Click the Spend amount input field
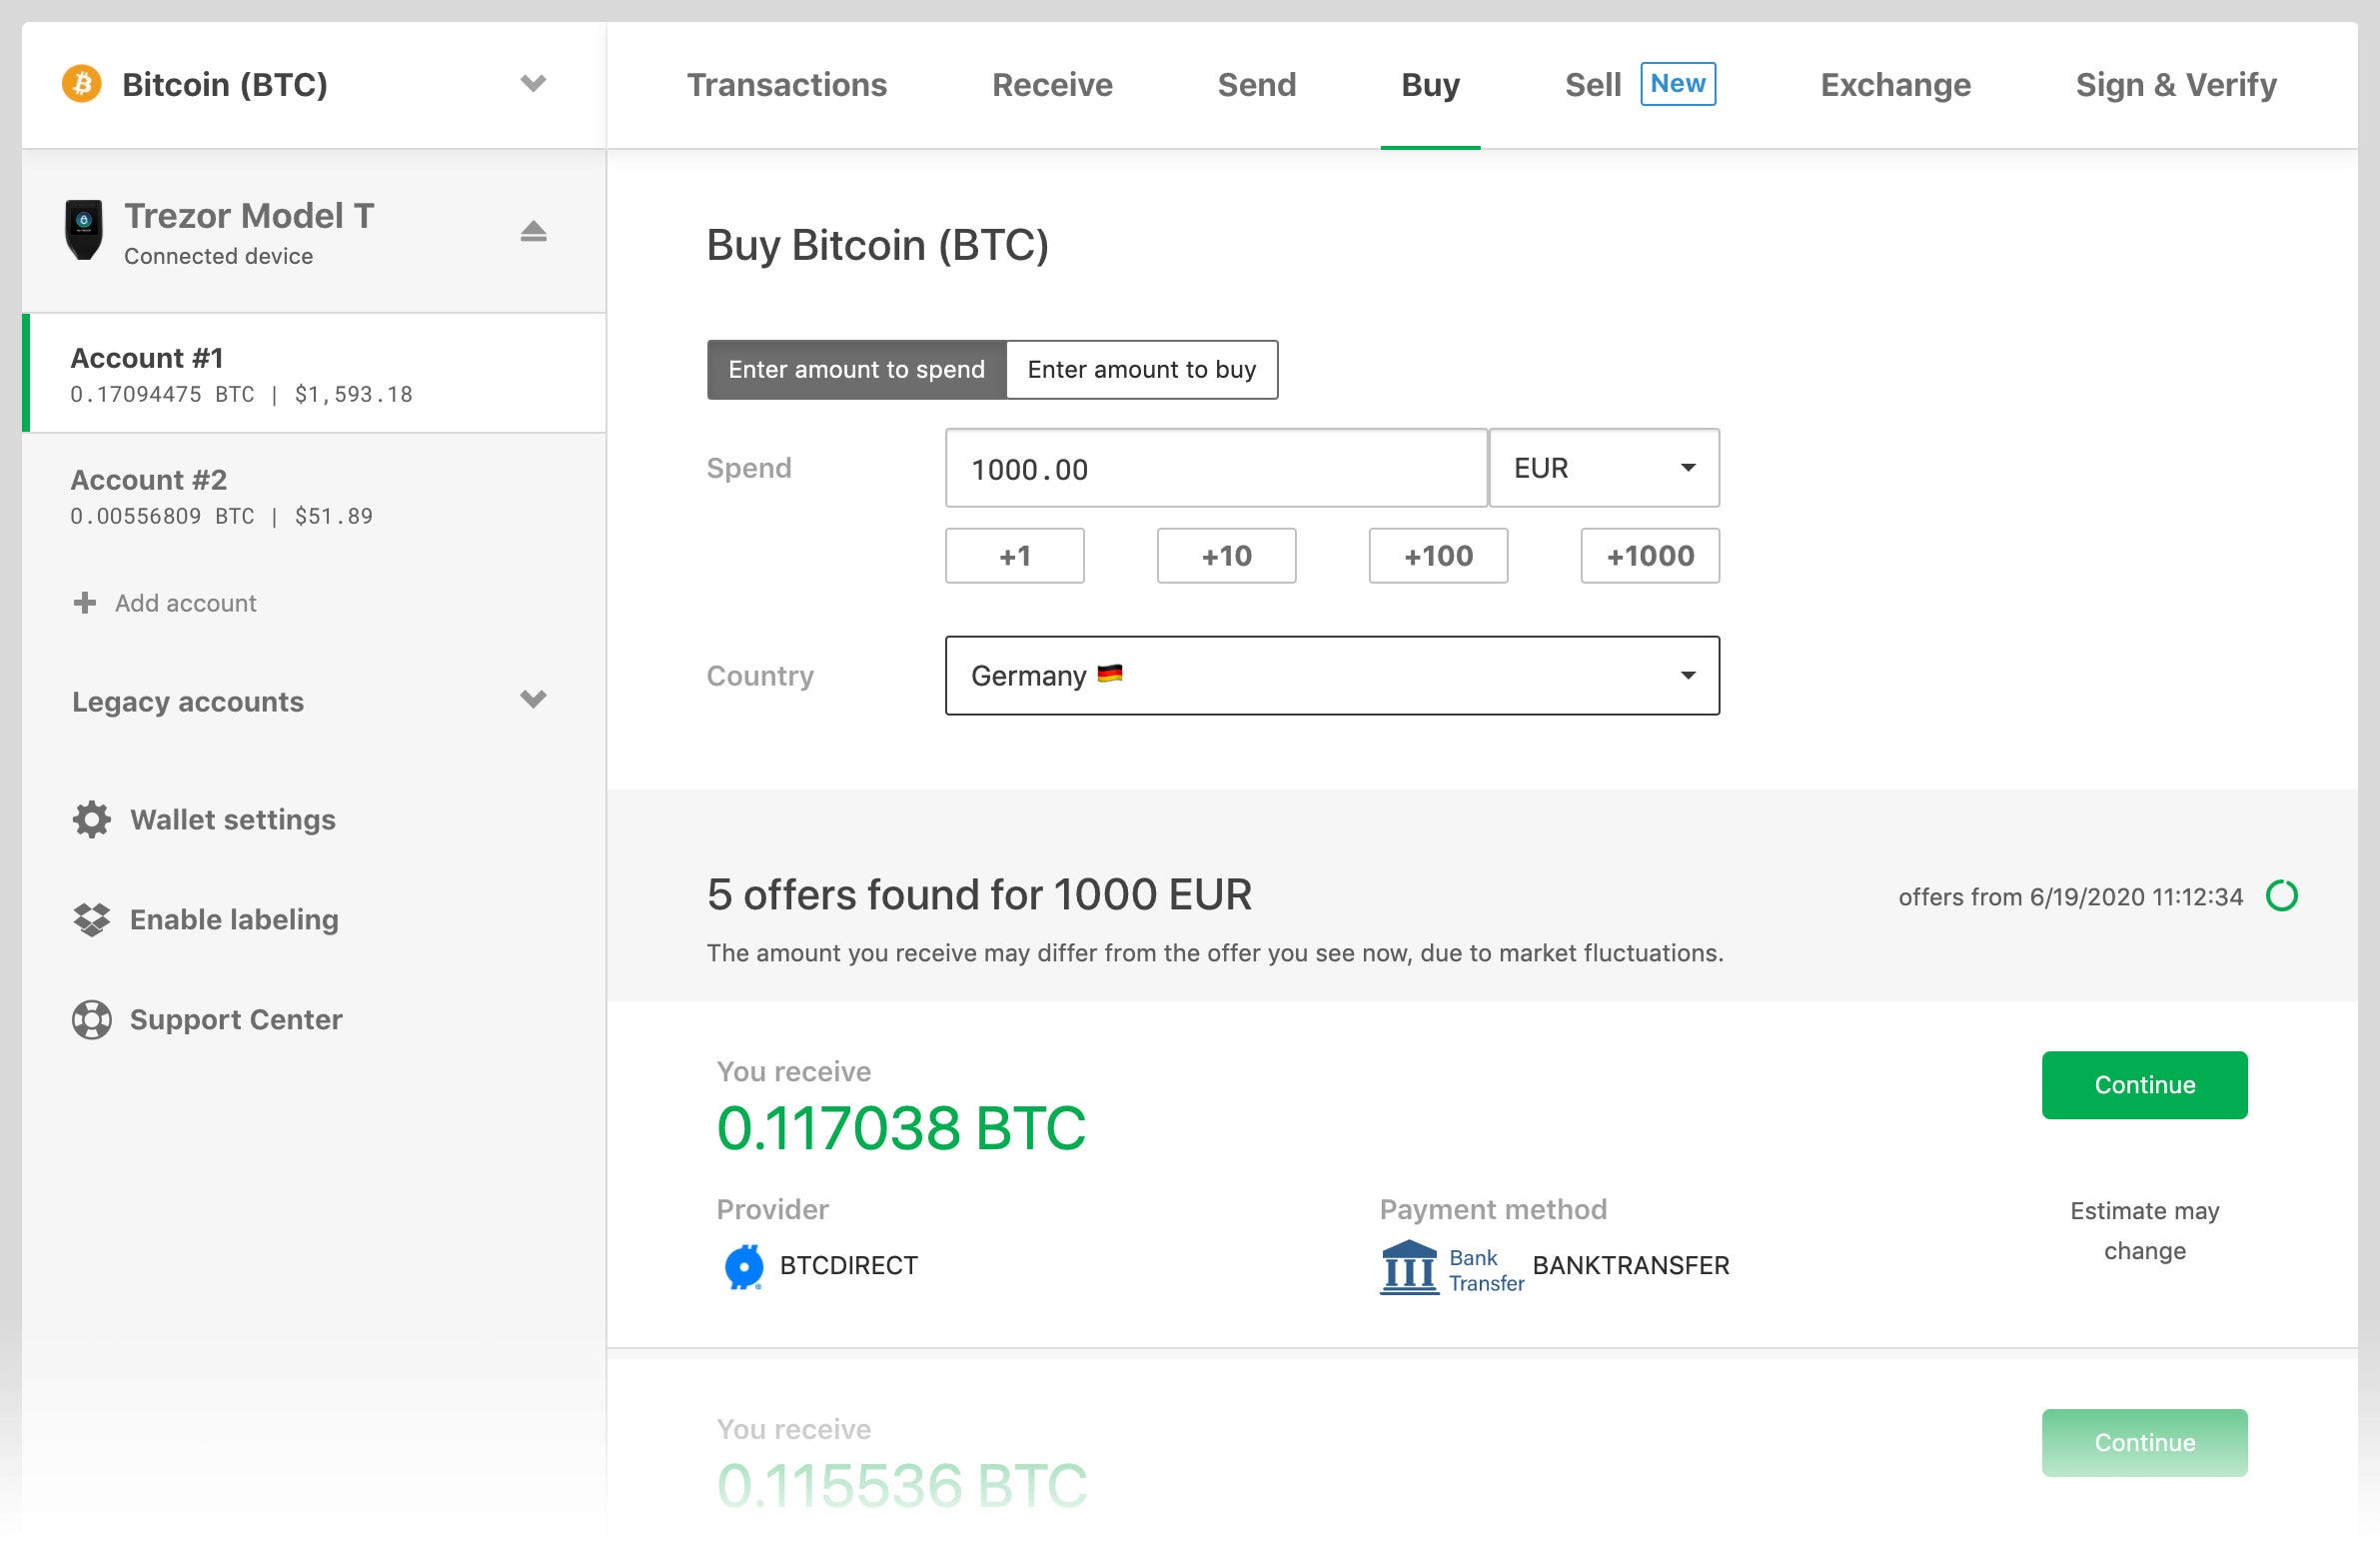The image size is (2380, 1545). pyautogui.click(x=1216, y=468)
